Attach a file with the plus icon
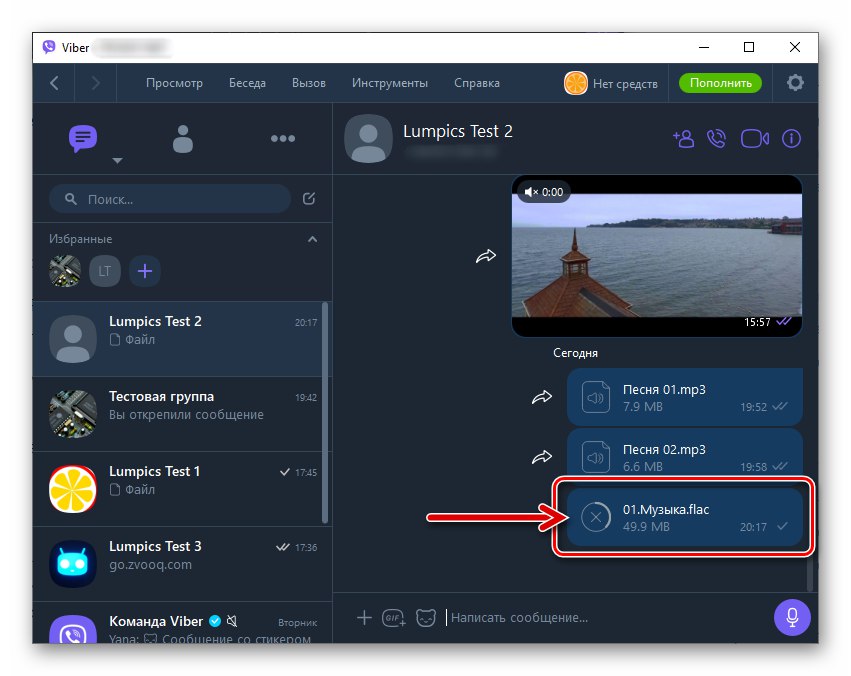851x676 pixels. [364, 617]
